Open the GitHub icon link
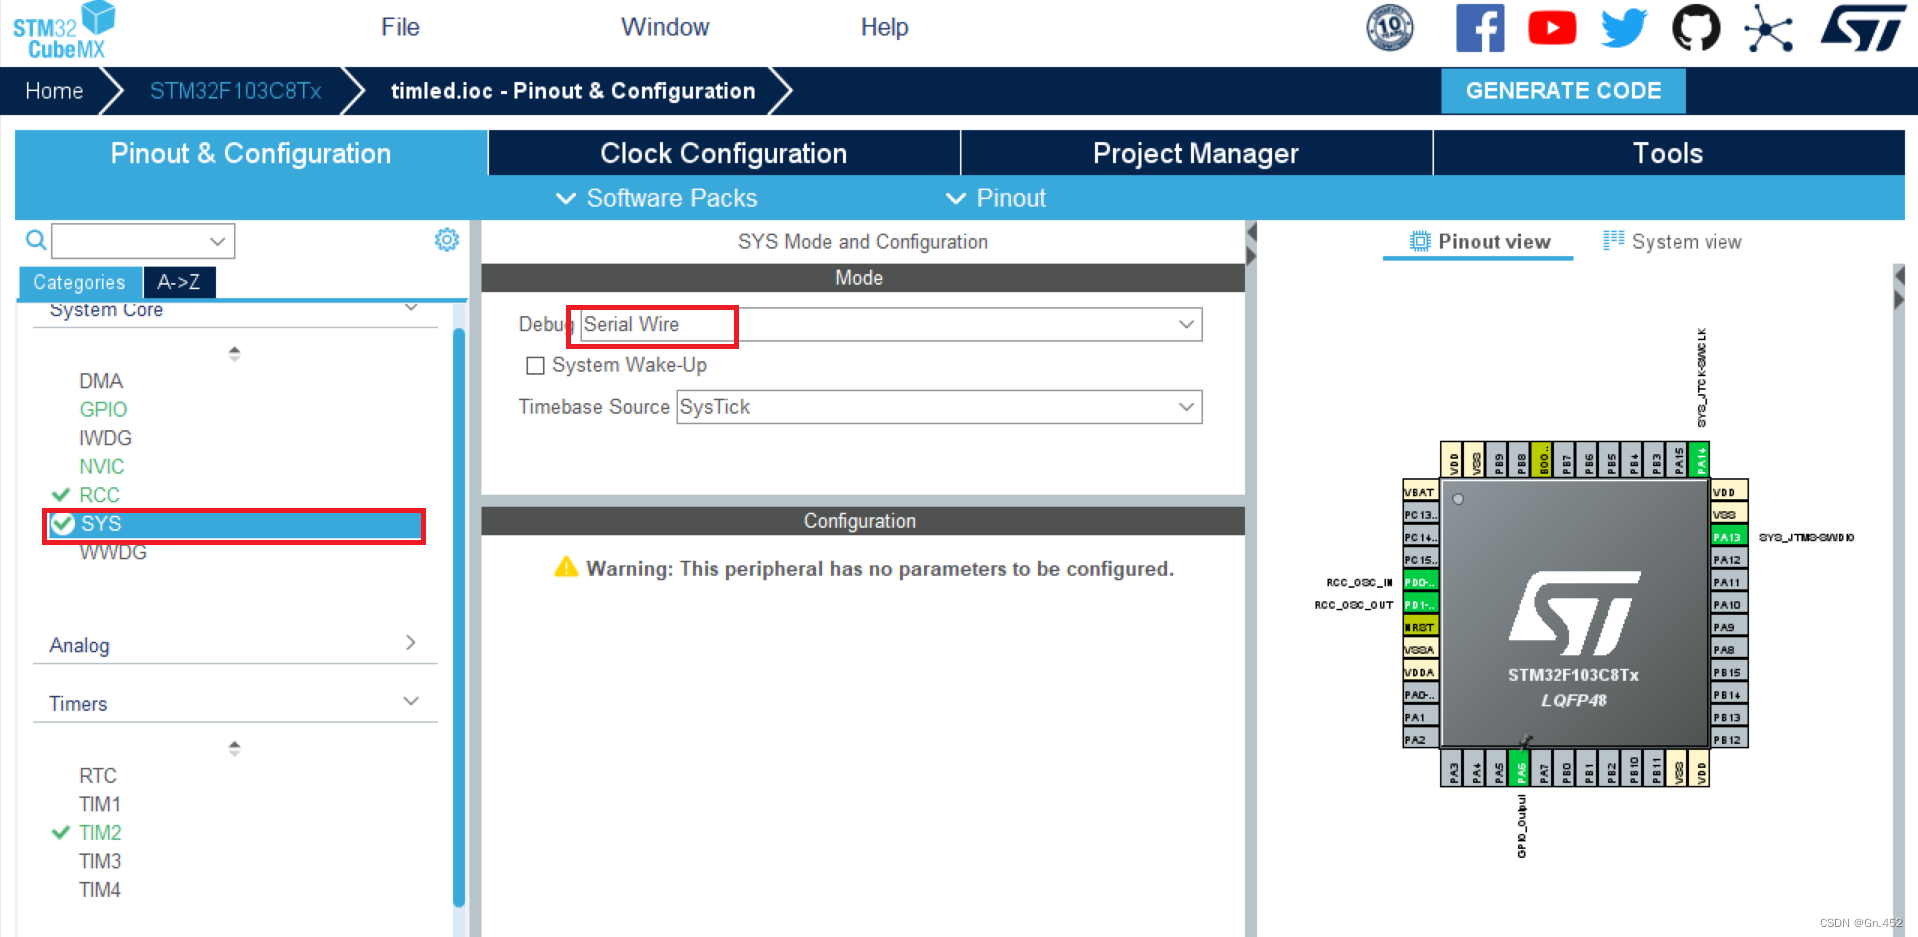 coord(1696,28)
